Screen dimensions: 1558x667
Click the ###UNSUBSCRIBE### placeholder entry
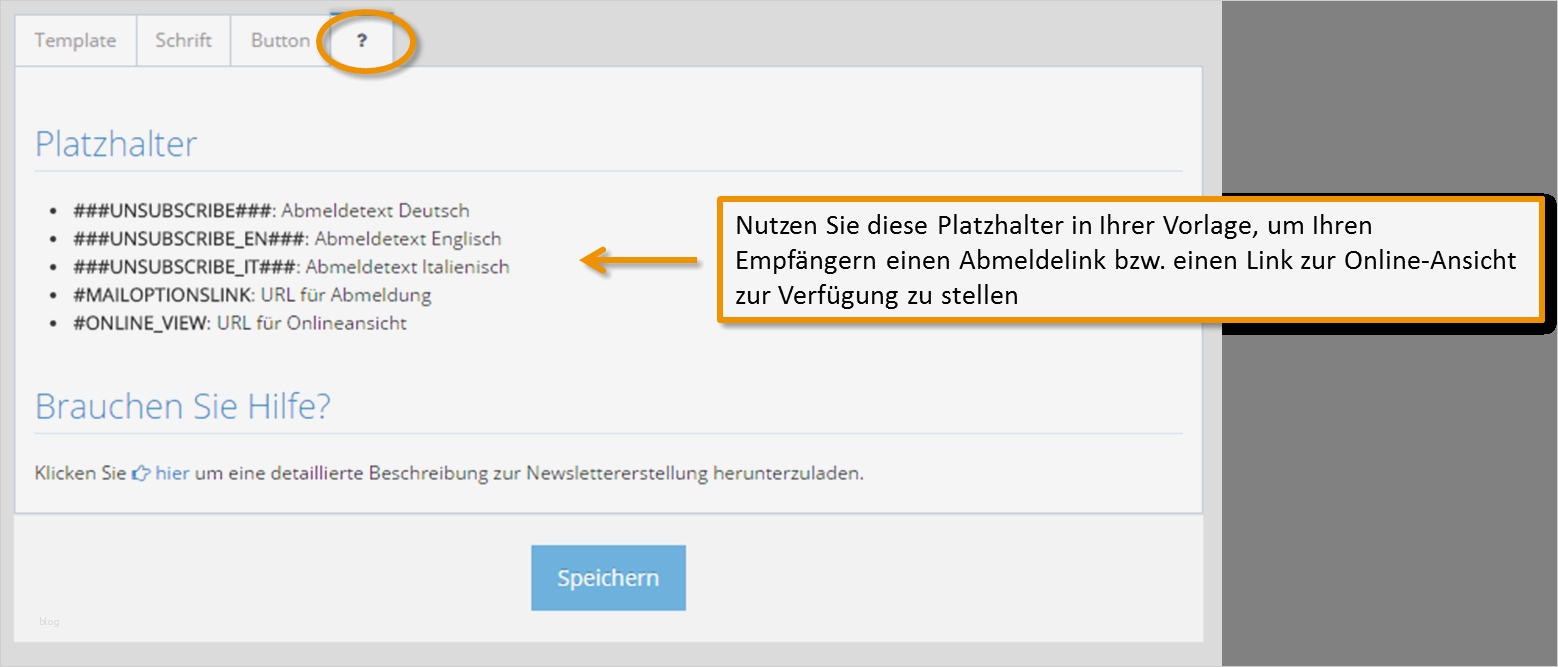tap(170, 210)
